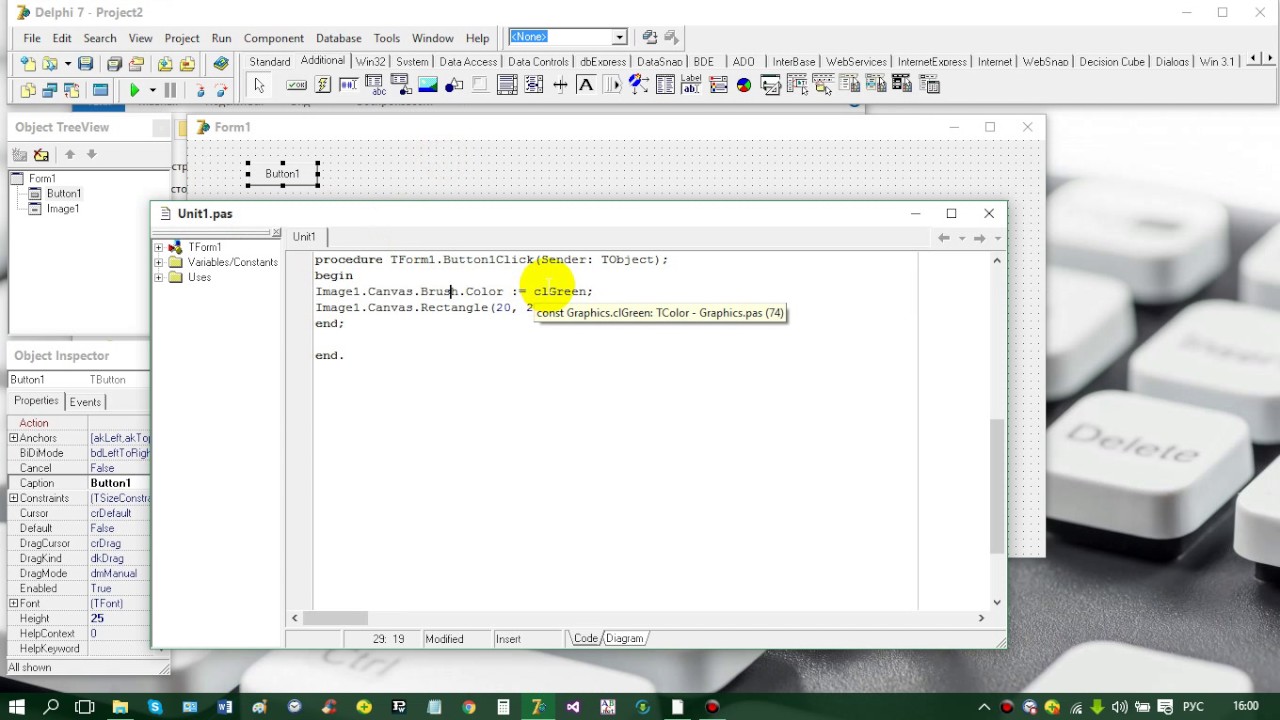Expand the Variables/Constants node
The image size is (1280, 720).
[158, 262]
